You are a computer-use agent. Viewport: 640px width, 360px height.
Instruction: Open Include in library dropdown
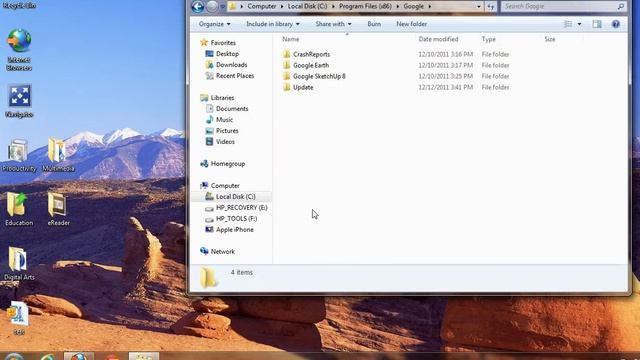coord(273,24)
